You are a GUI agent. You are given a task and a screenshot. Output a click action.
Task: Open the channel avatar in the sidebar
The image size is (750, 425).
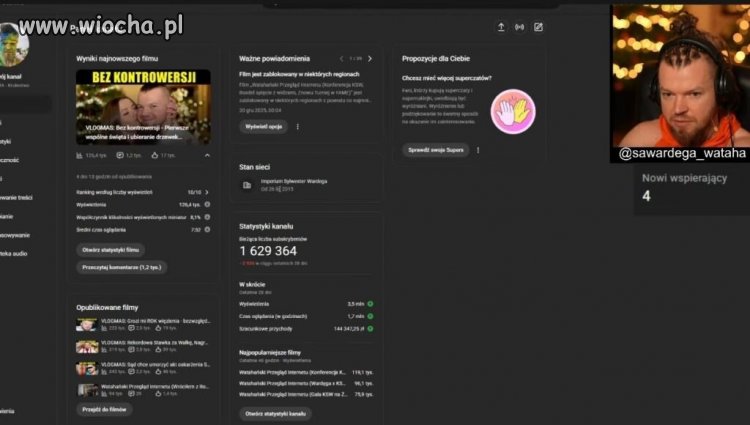coord(13,45)
